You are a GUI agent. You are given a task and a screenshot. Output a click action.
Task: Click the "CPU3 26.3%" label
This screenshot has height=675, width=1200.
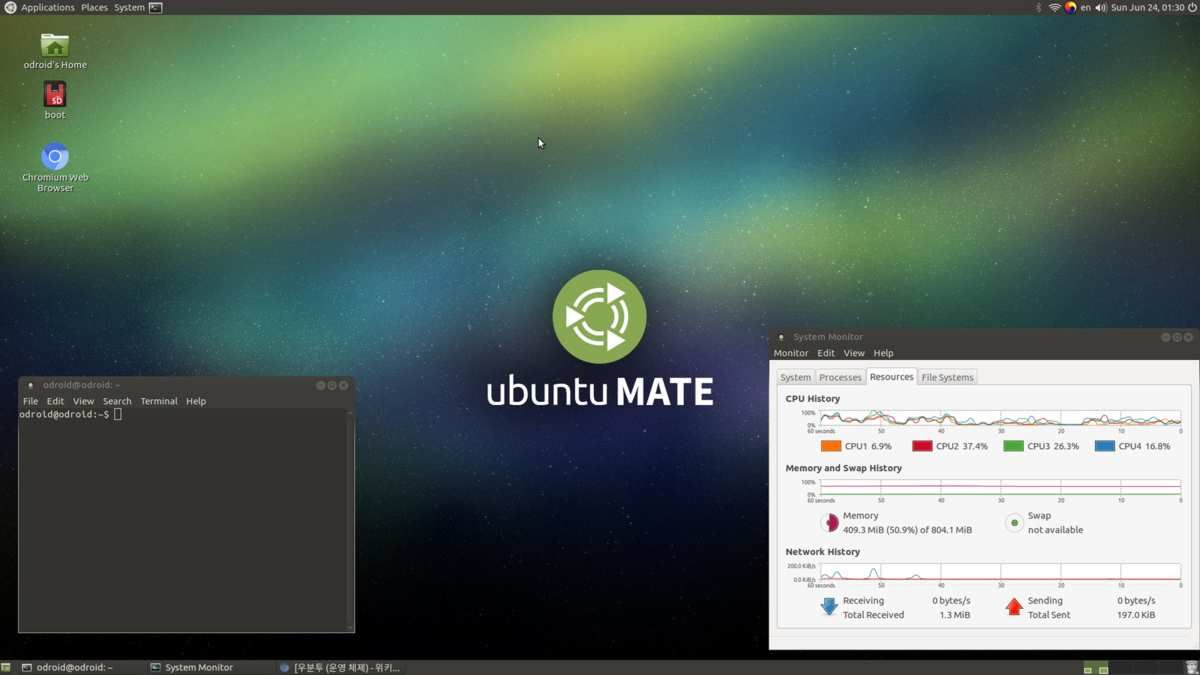click(1053, 446)
